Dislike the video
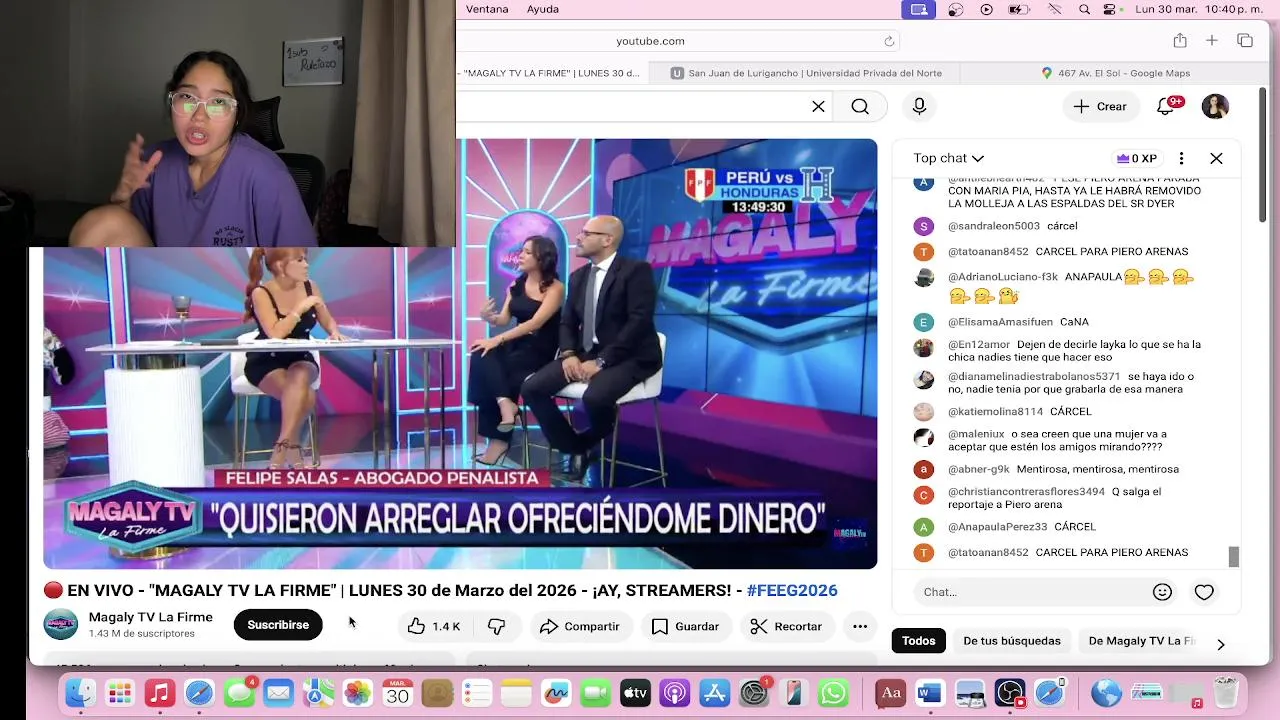 496,626
